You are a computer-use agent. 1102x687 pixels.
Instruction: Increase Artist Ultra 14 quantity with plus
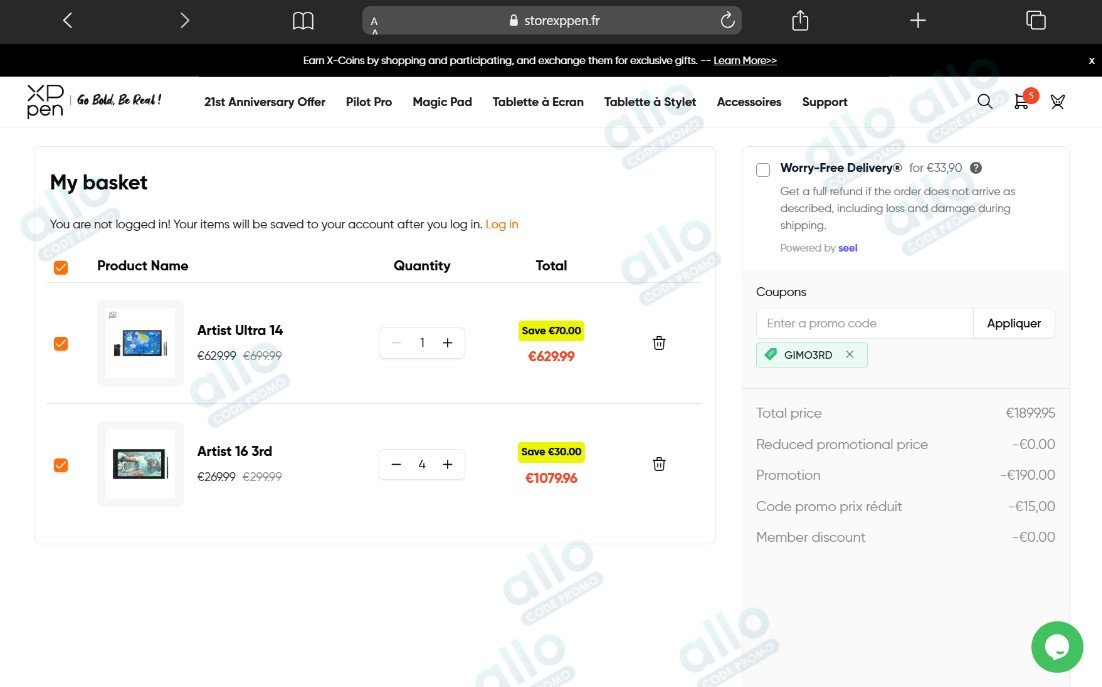(x=448, y=343)
